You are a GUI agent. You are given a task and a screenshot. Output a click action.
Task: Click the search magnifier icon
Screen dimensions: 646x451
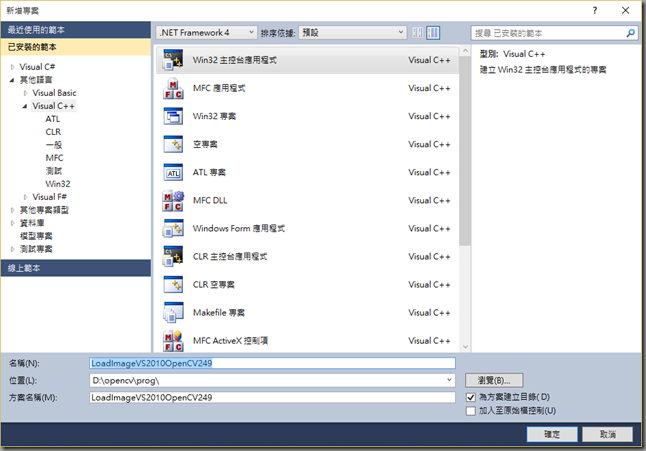pos(630,33)
